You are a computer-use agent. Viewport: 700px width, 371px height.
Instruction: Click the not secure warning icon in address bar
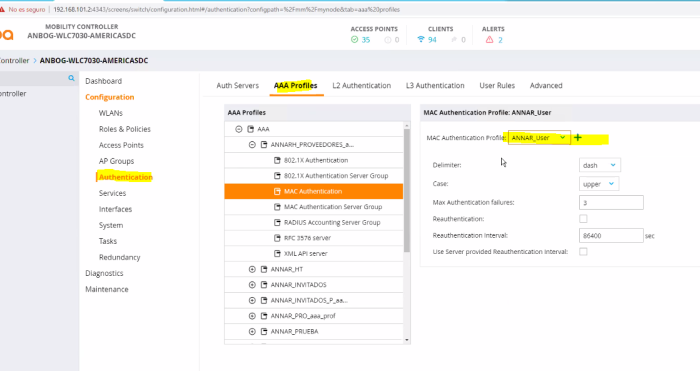tap(3, 9)
